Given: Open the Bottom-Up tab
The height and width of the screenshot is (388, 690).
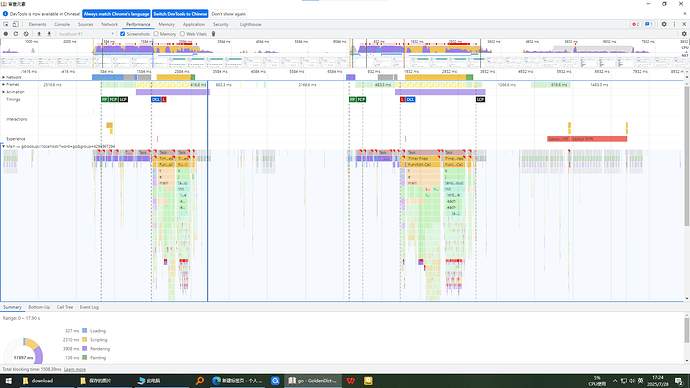Looking at the screenshot, I should pyautogui.click(x=39, y=307).
